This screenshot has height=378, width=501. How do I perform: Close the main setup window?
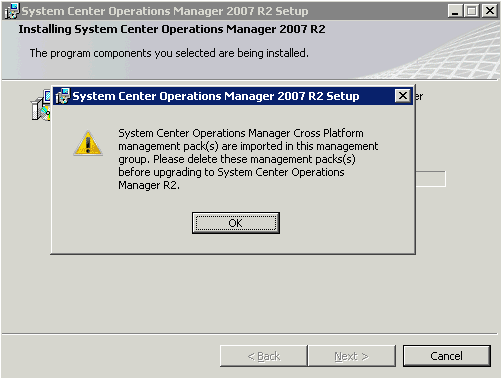[x=490, y=11]
